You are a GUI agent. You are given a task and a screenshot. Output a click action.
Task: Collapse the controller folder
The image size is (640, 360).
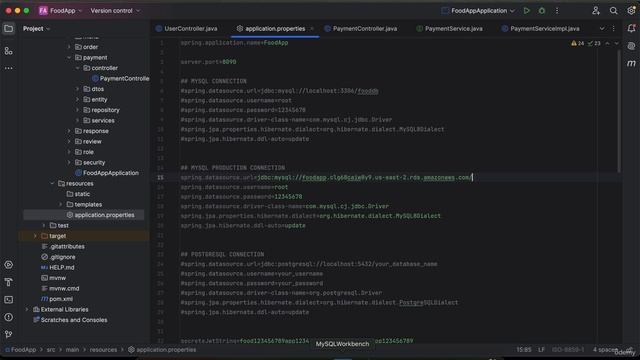pos(77,68)
